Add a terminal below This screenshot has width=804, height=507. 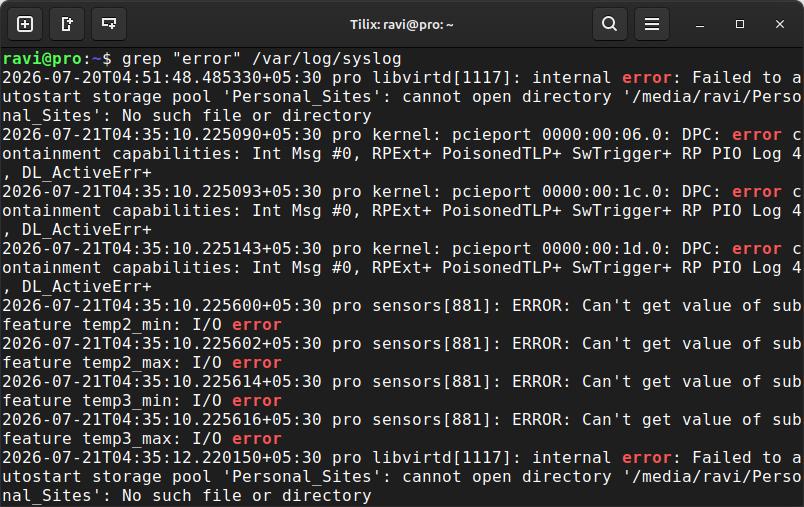[109, 24]
